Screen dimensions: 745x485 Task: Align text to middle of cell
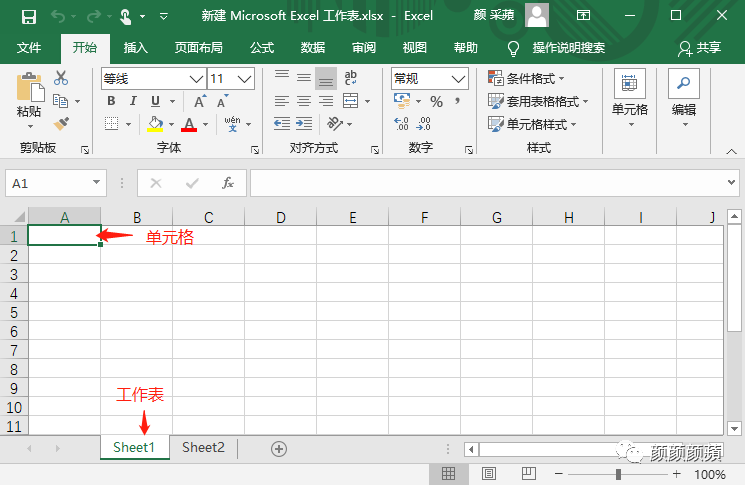[x=304, y=78]
